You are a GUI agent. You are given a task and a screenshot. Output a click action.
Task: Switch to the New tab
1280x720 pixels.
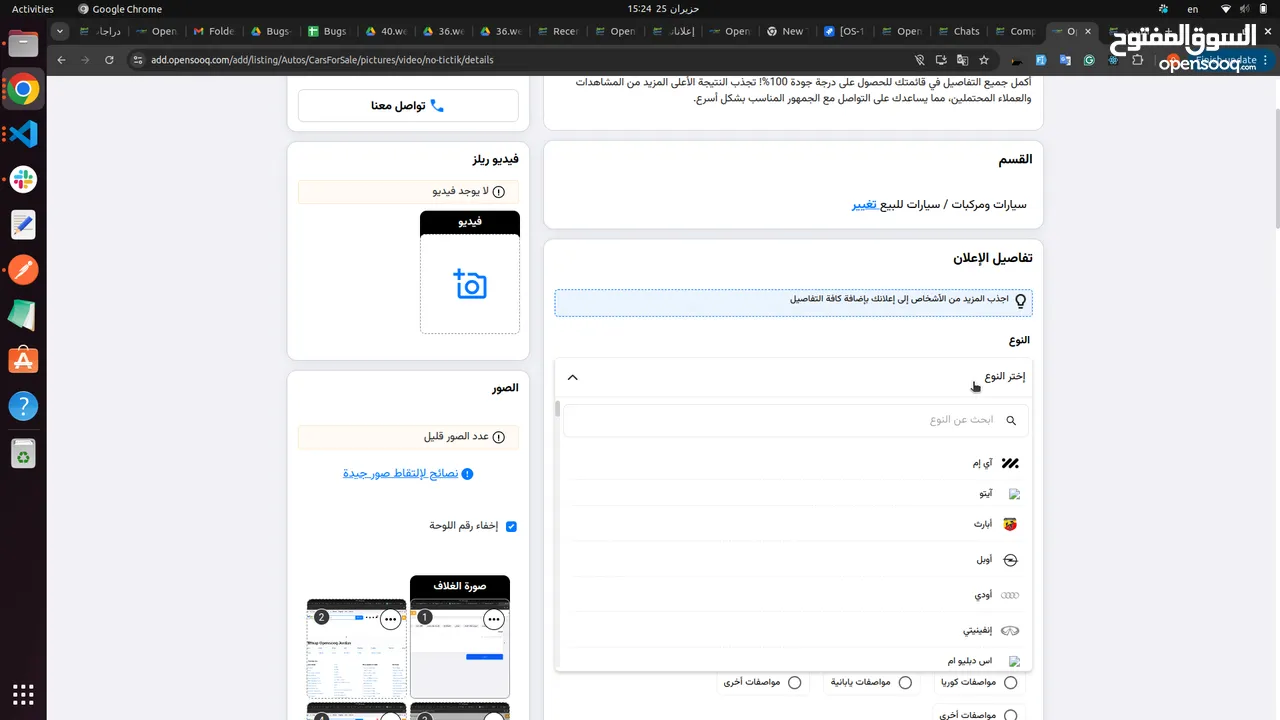(786, 31)
